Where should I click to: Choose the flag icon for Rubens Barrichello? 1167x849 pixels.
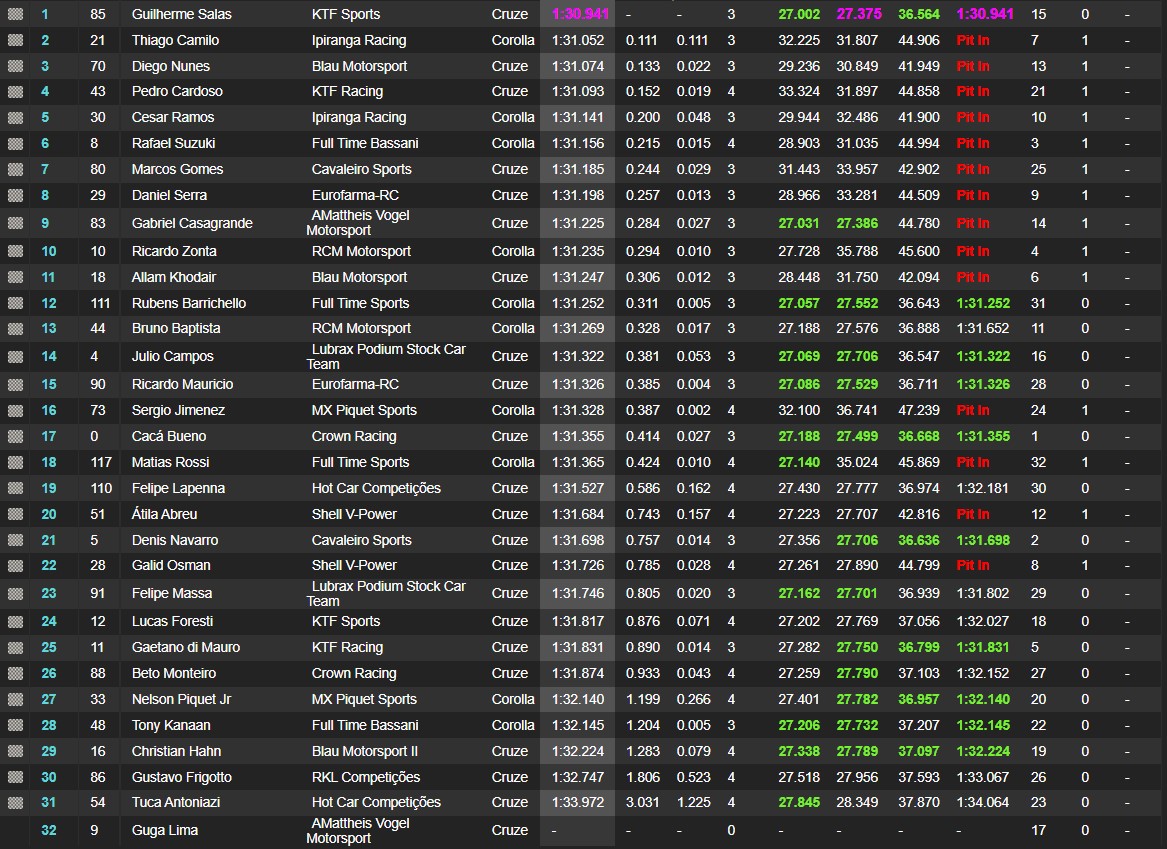coord(15,304)
